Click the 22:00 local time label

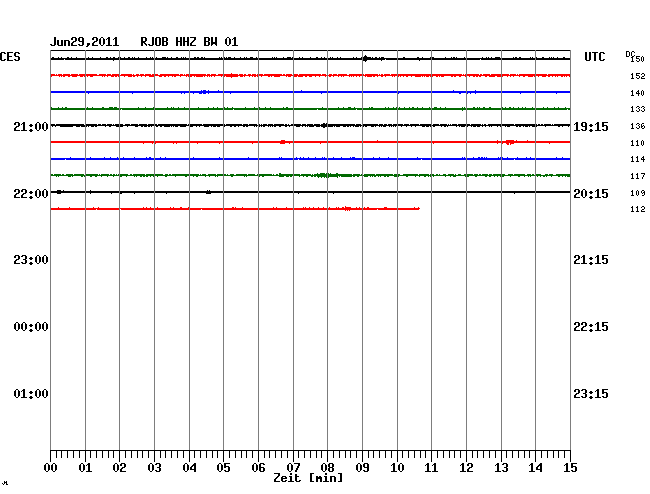pyautogui.click(x=31, y=194)
